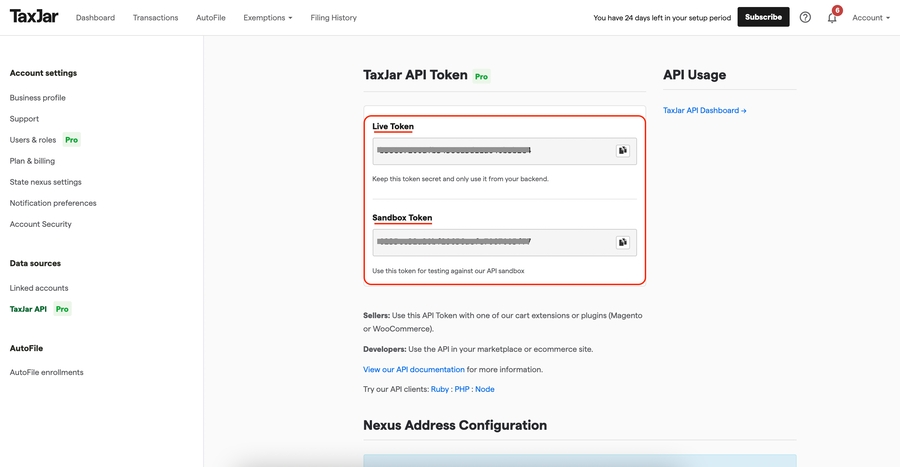View our API documentation link
900x467 pixels.
[413, 369]
